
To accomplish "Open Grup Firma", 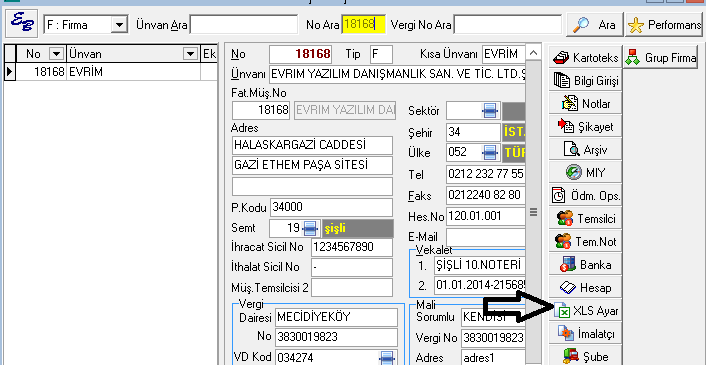I will (x=660, y=58).
